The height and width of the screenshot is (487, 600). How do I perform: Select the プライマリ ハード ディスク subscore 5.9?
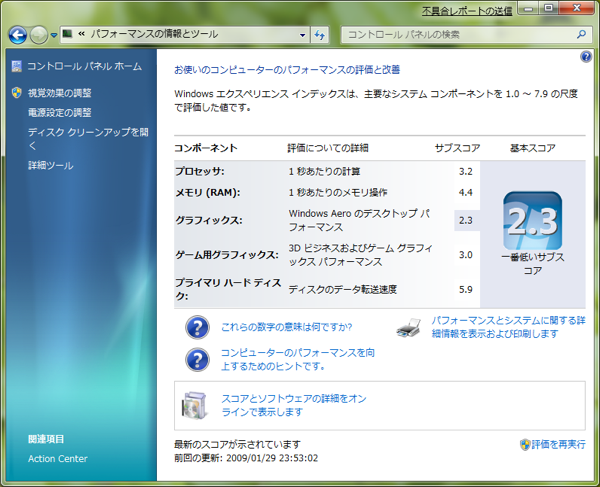(466, 290)
